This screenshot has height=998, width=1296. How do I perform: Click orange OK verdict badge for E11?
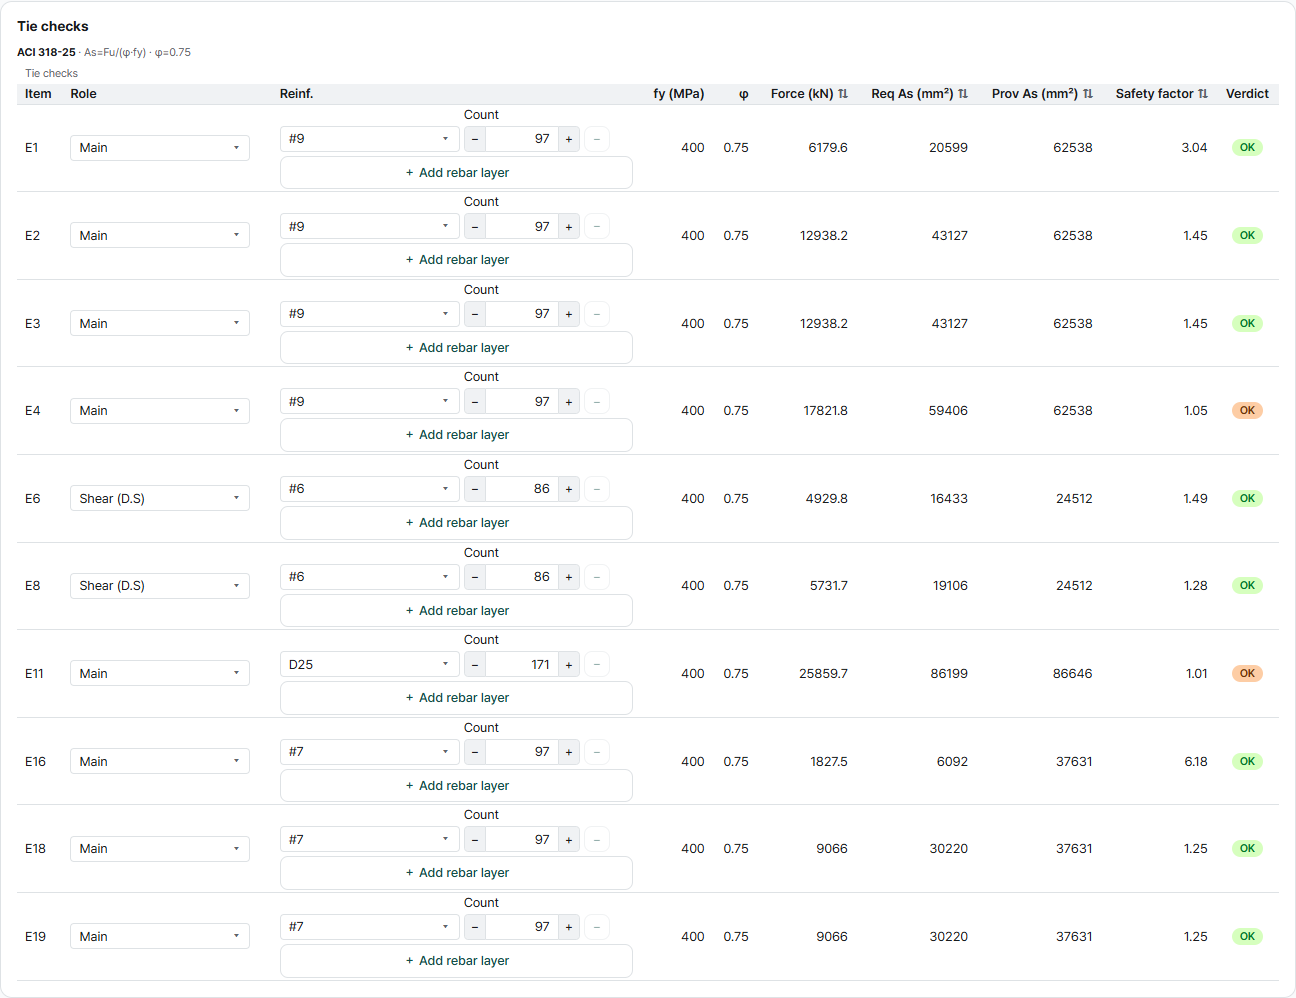tap(1247, 674)
